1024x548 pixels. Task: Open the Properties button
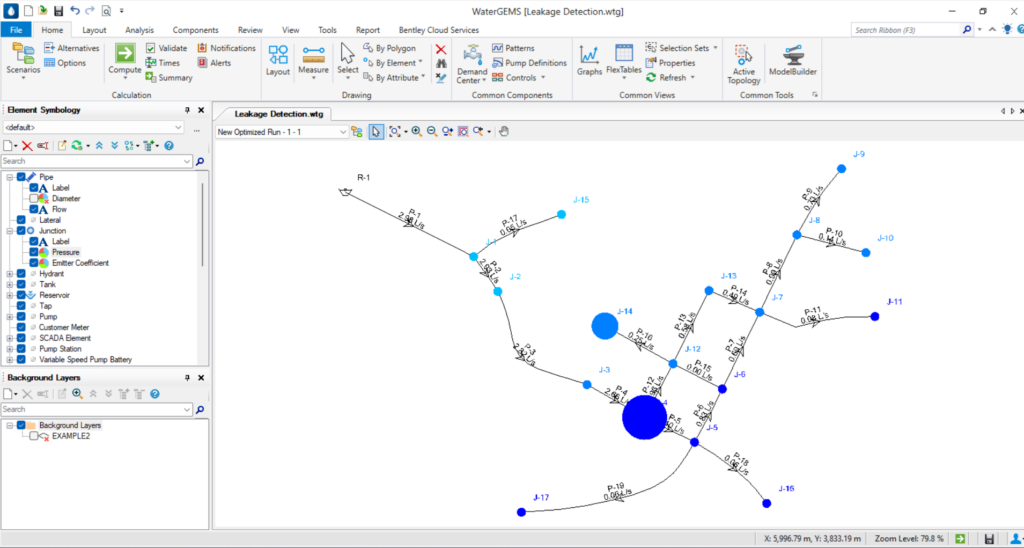click(670, 63)
